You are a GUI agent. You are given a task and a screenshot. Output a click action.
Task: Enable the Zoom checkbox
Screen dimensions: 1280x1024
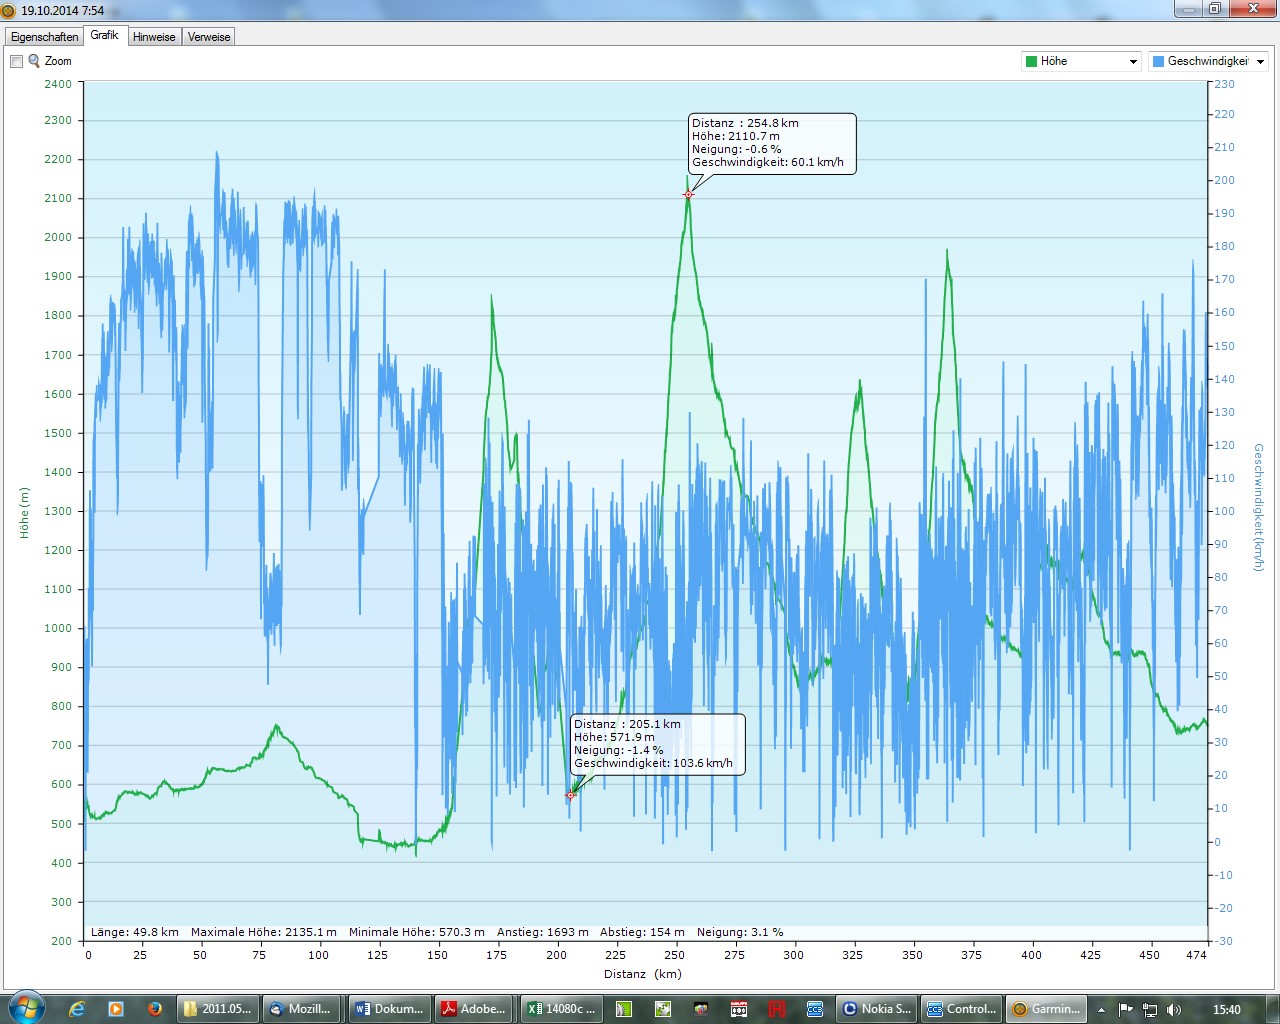16,61
